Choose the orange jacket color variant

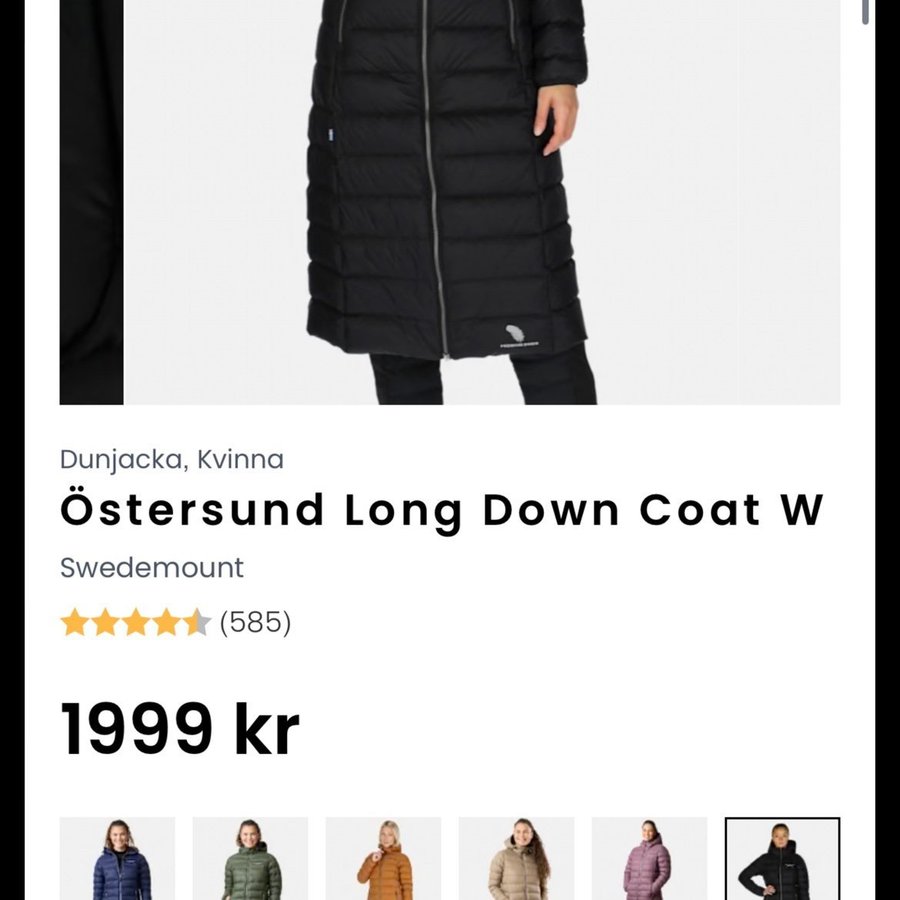383,858
